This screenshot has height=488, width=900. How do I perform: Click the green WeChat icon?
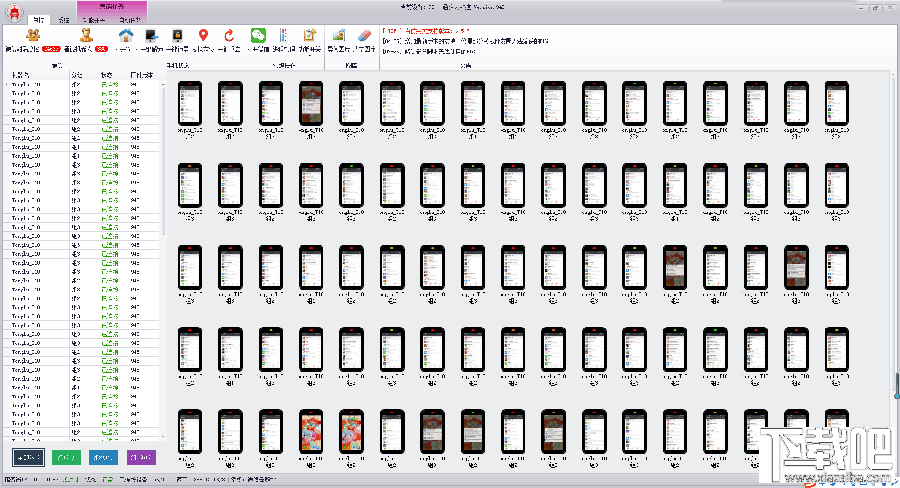click(258, 36)
